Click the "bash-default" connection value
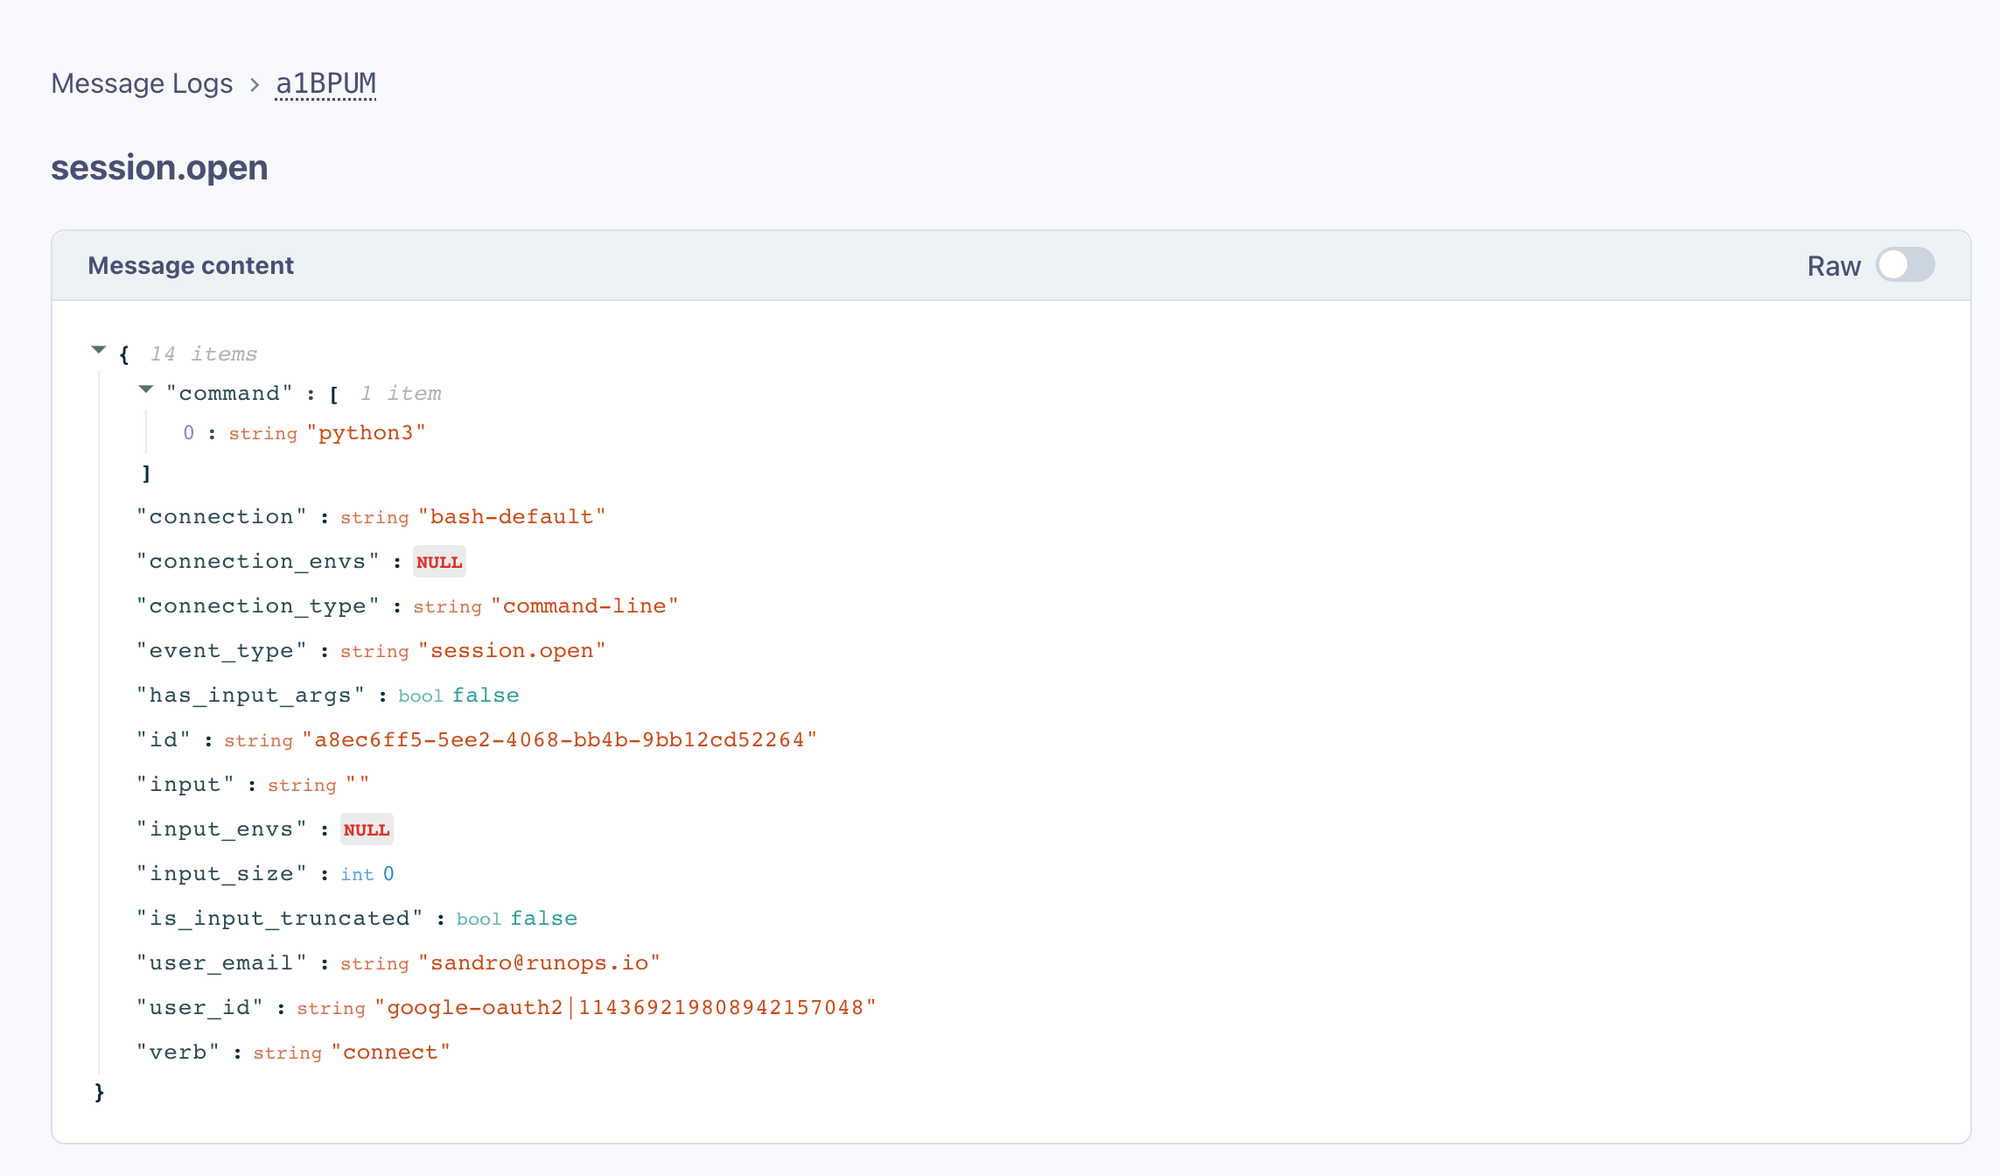 [x=511, y=517]
